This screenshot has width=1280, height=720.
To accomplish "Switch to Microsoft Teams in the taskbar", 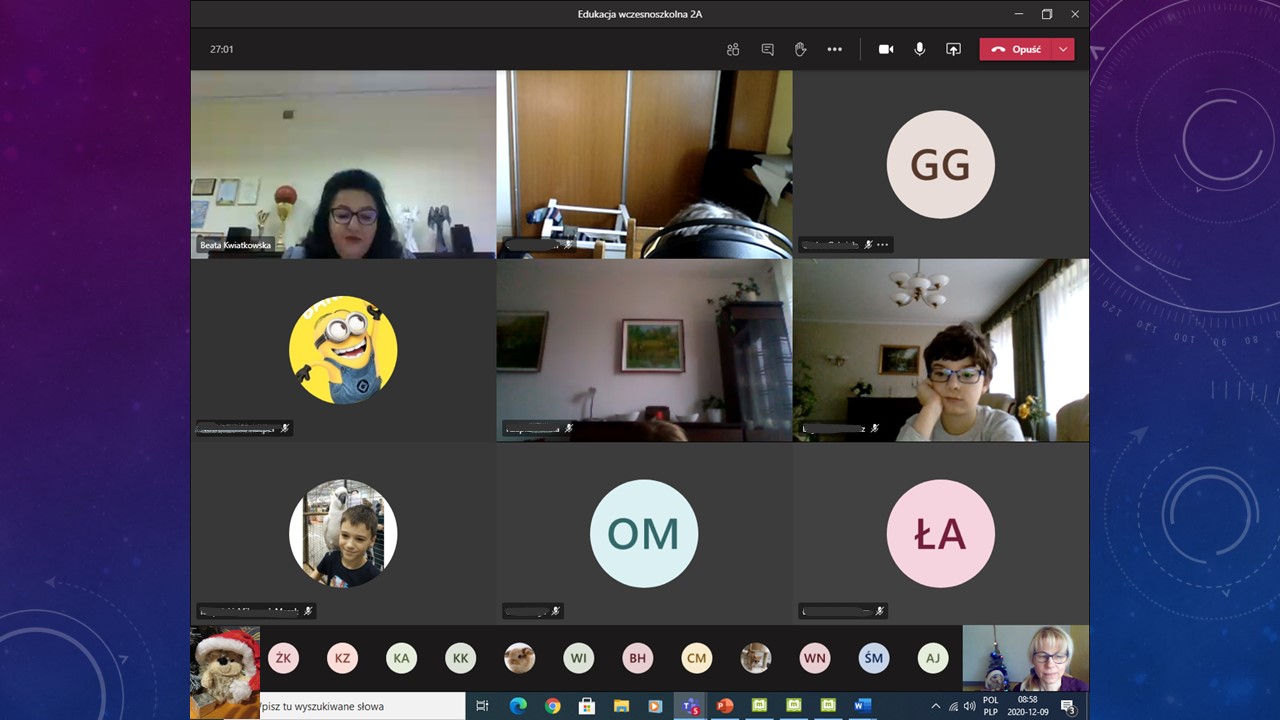I will [x=690, y=706].
